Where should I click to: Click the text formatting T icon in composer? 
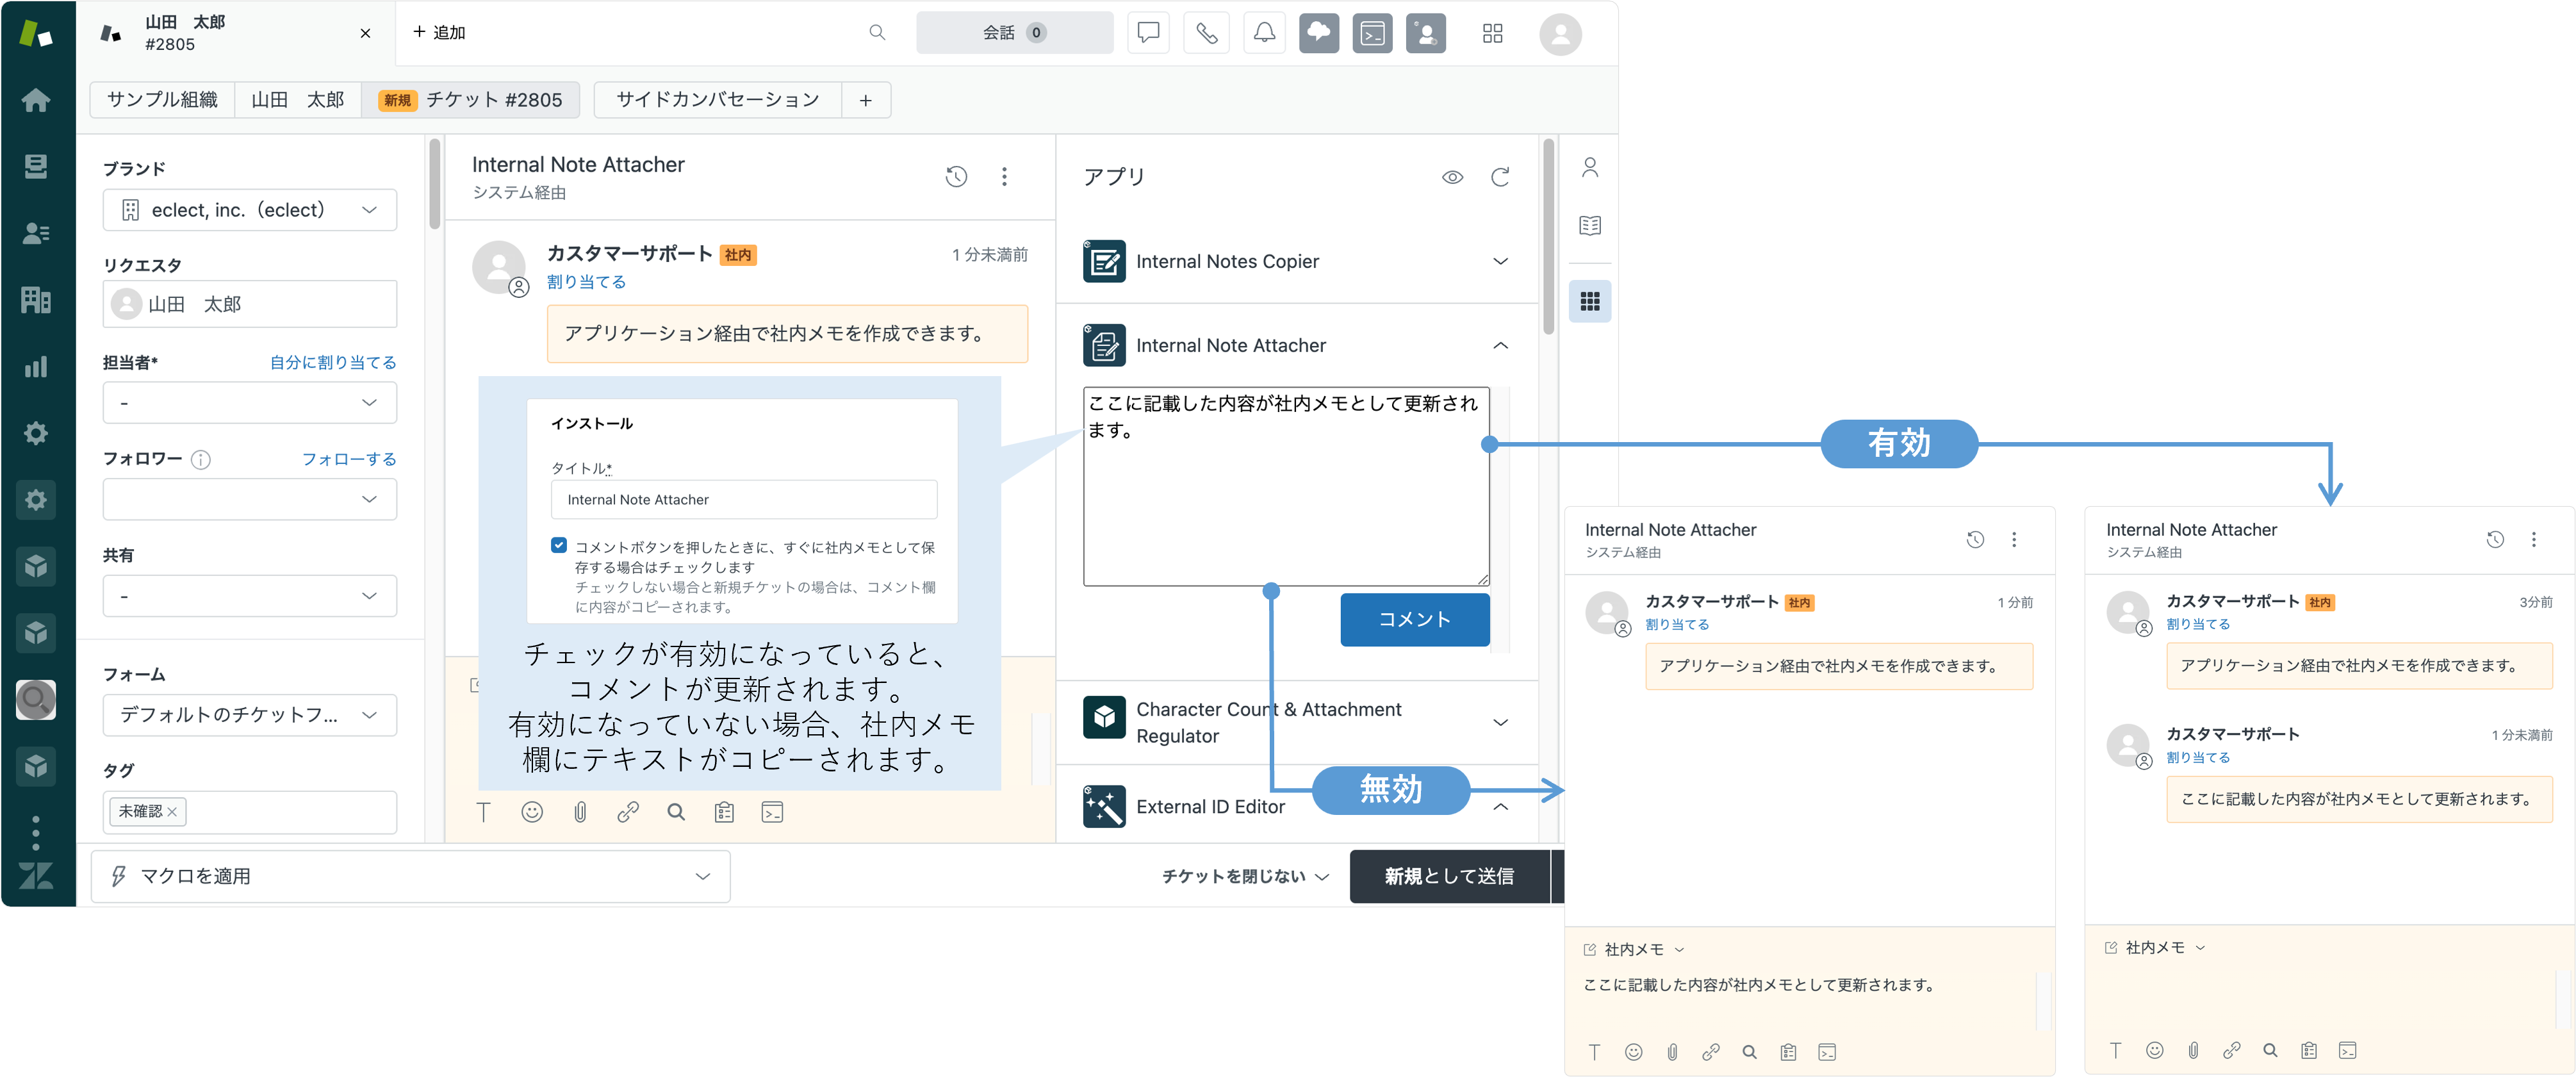pos(484,812)
